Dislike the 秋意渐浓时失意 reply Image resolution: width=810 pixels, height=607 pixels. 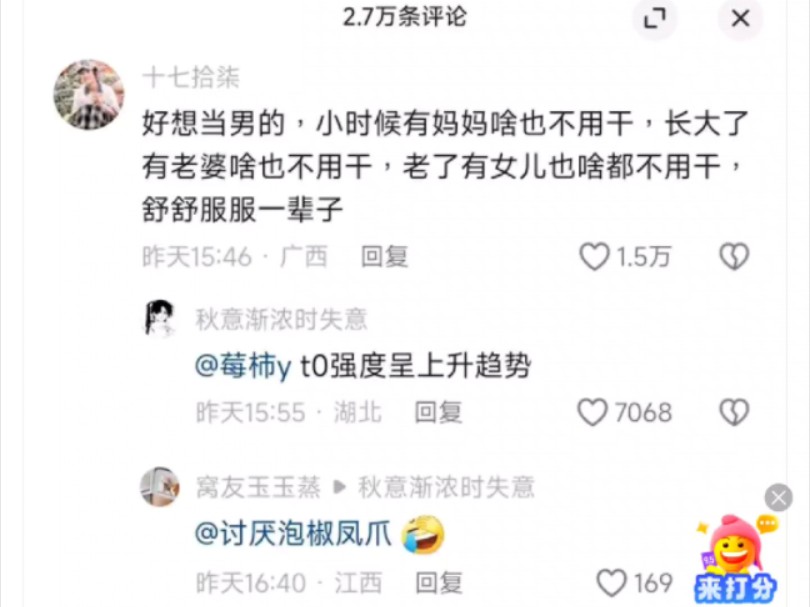pos(734,412)
